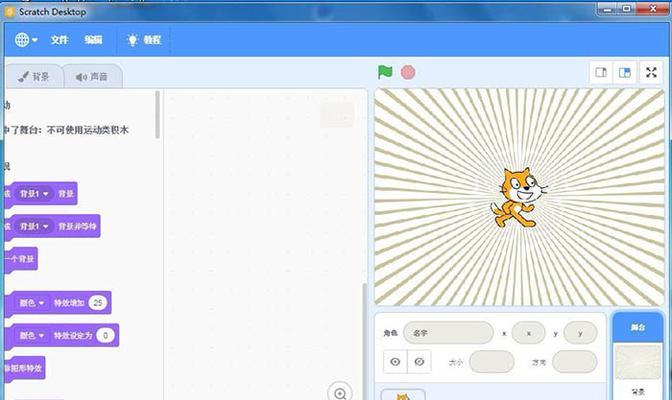Click the x coordinate field
The height and width of the screenshot is (400, 672).
click(528, 333)
